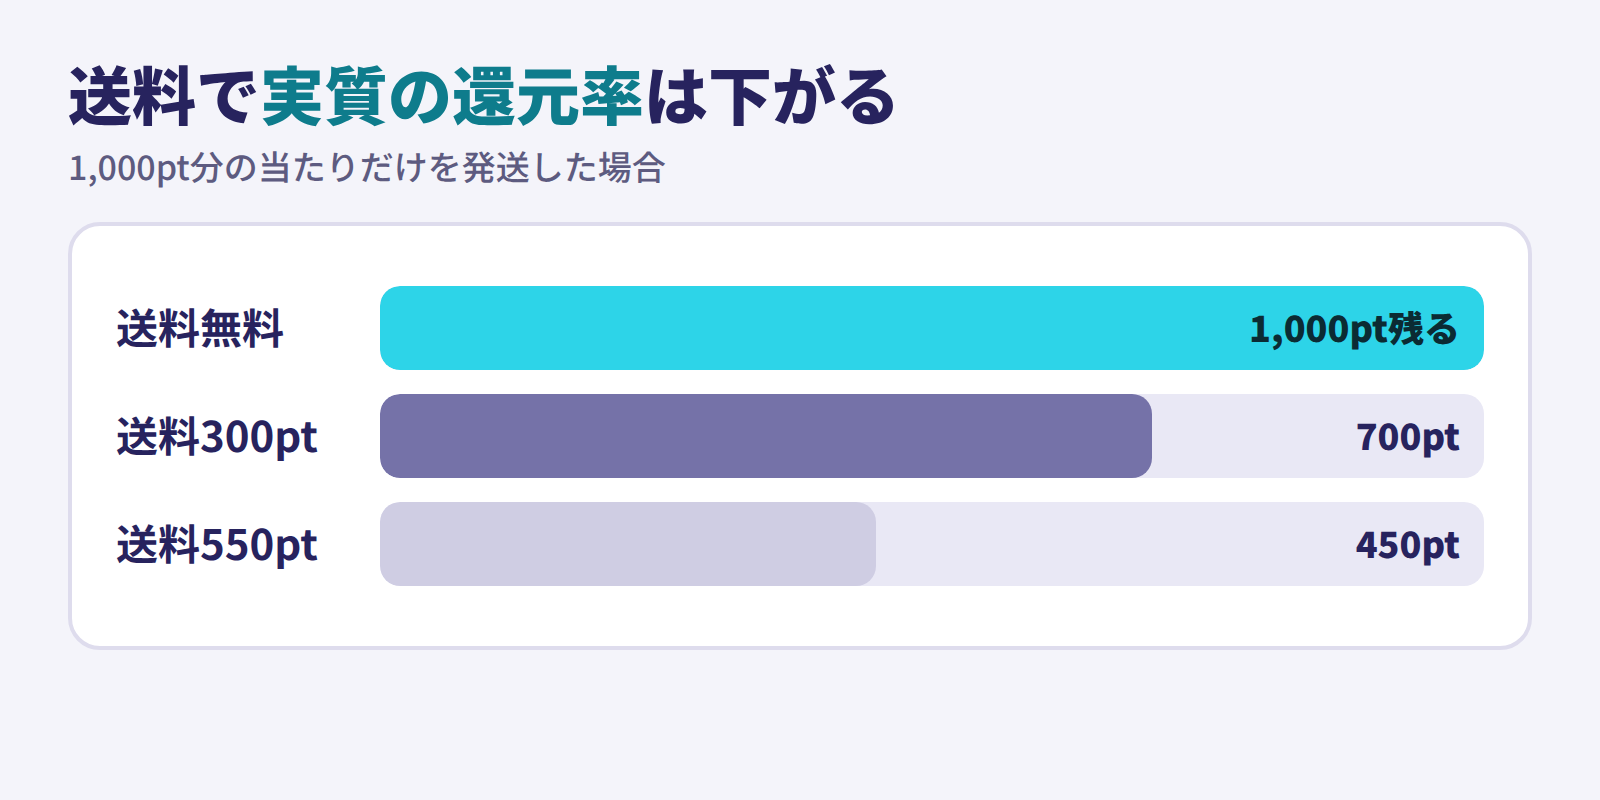Click the subtitle 1,000pt分の当たりだけを発送した場合
The width and height of the screenshot is (1600, 800).
point(367,168)
